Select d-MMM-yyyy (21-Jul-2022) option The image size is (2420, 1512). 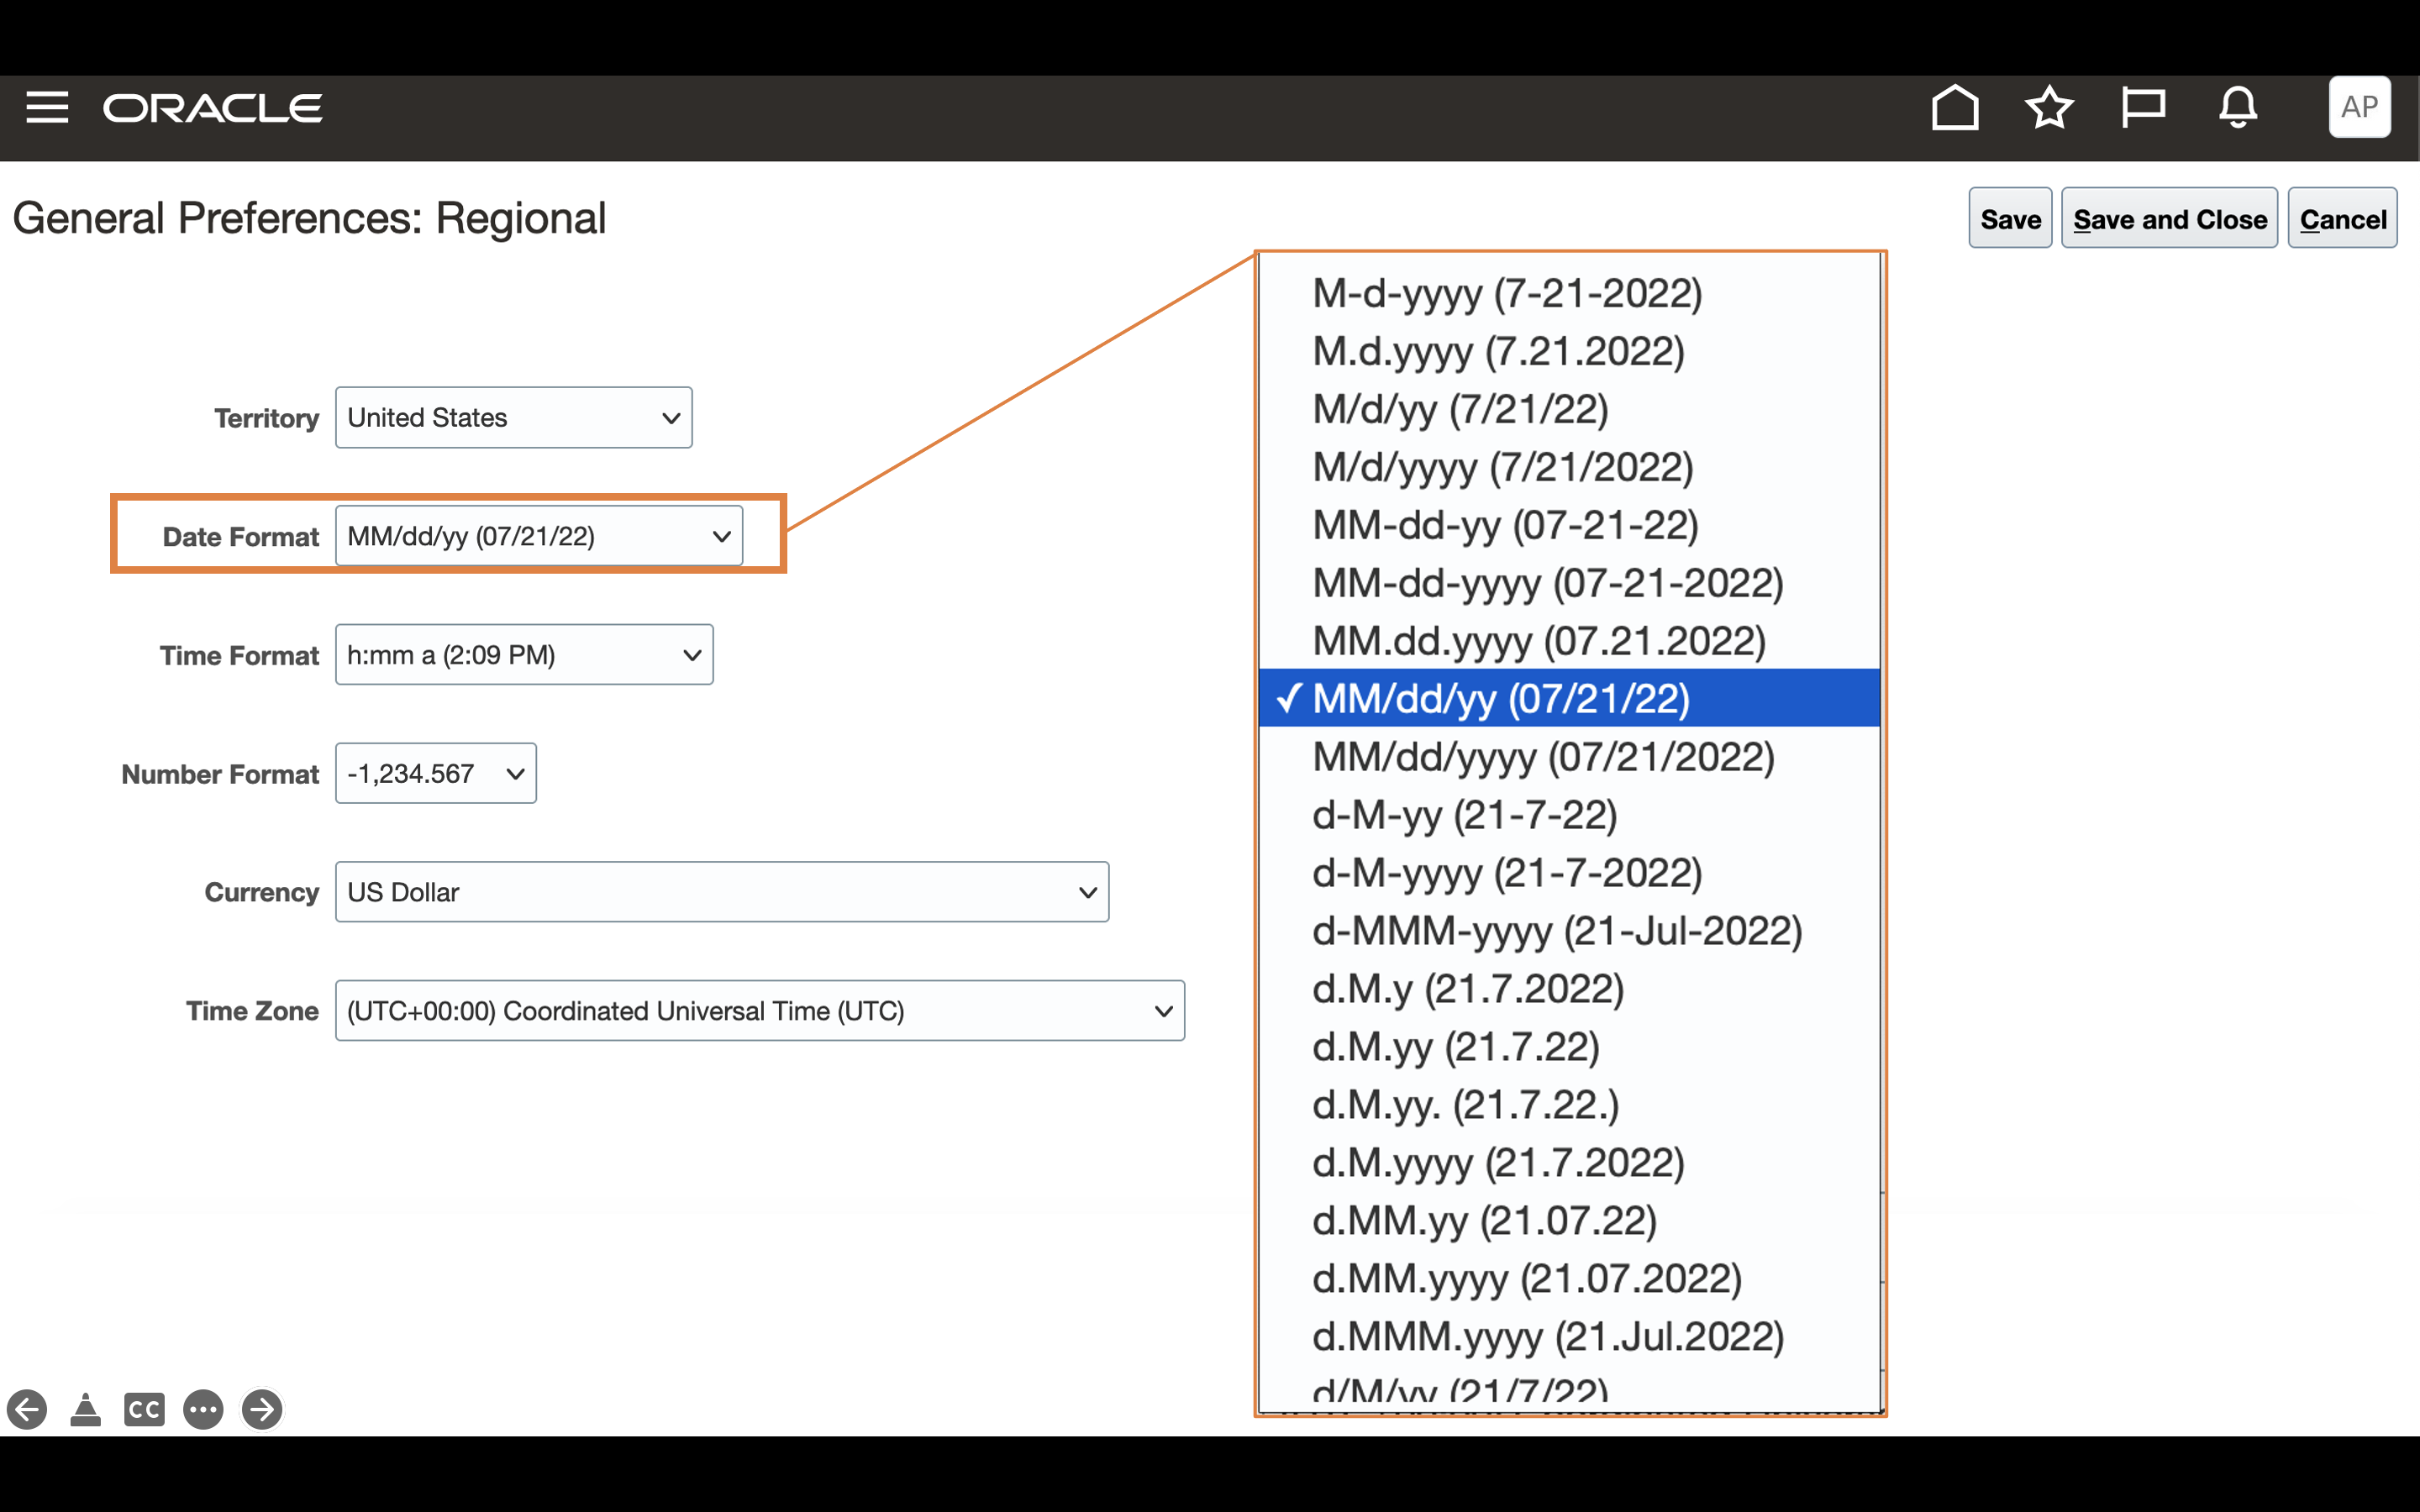pyautogui.click(x=1556, y=931)
